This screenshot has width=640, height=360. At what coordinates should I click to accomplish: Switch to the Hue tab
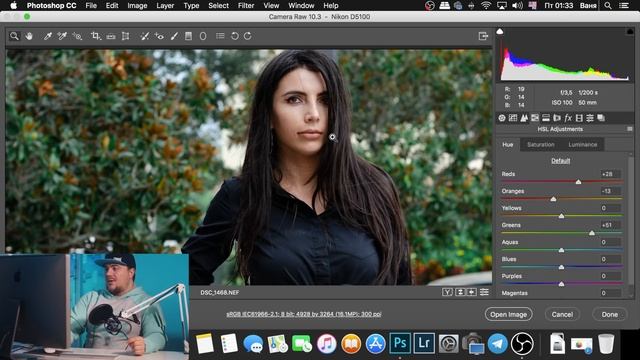pos(508,144)
